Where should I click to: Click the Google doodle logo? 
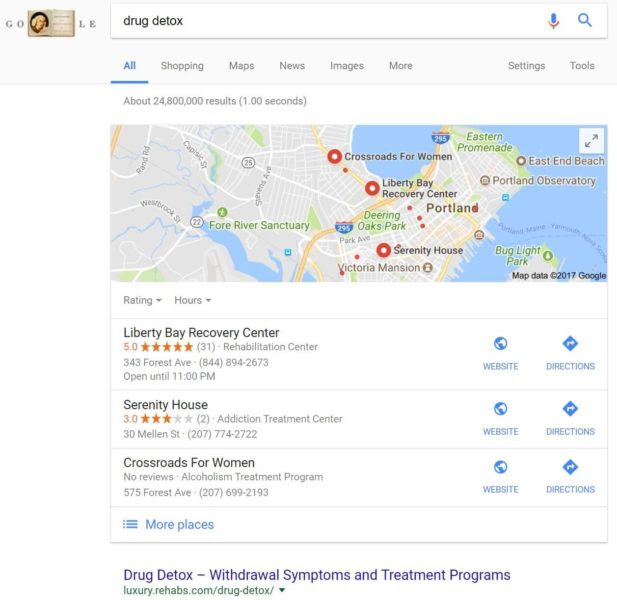(x=51, y=23)
